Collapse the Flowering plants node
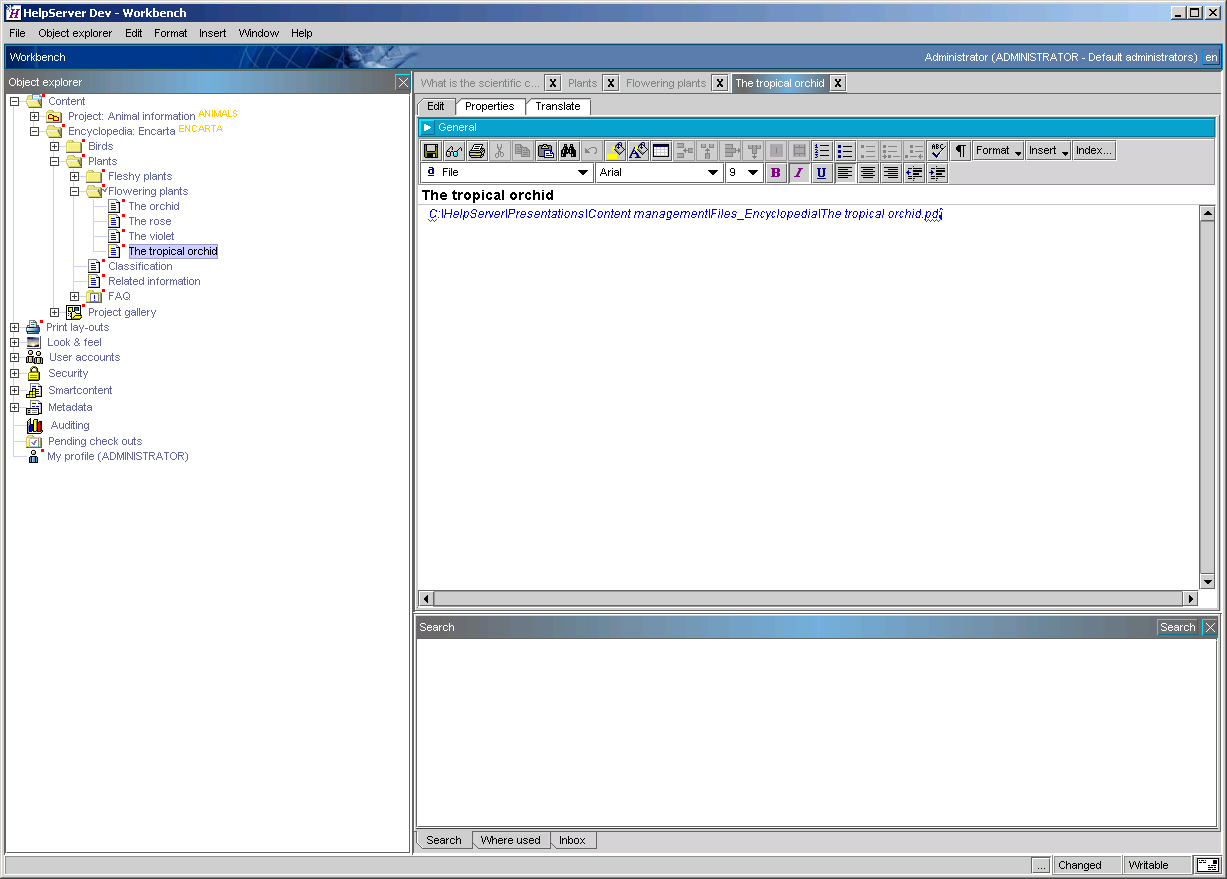Viewport: 1227px width, 879px height. (75, 191)
